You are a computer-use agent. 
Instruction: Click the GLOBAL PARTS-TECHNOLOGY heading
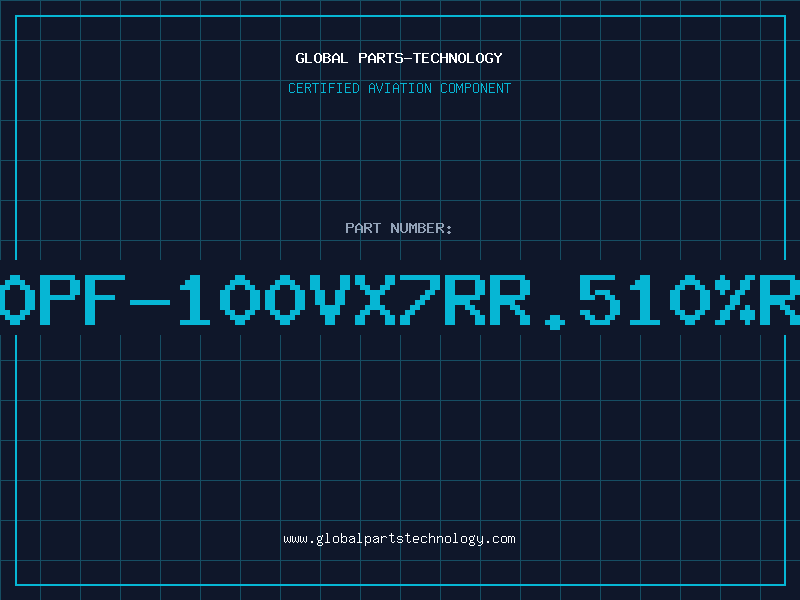tap(399, 58)
